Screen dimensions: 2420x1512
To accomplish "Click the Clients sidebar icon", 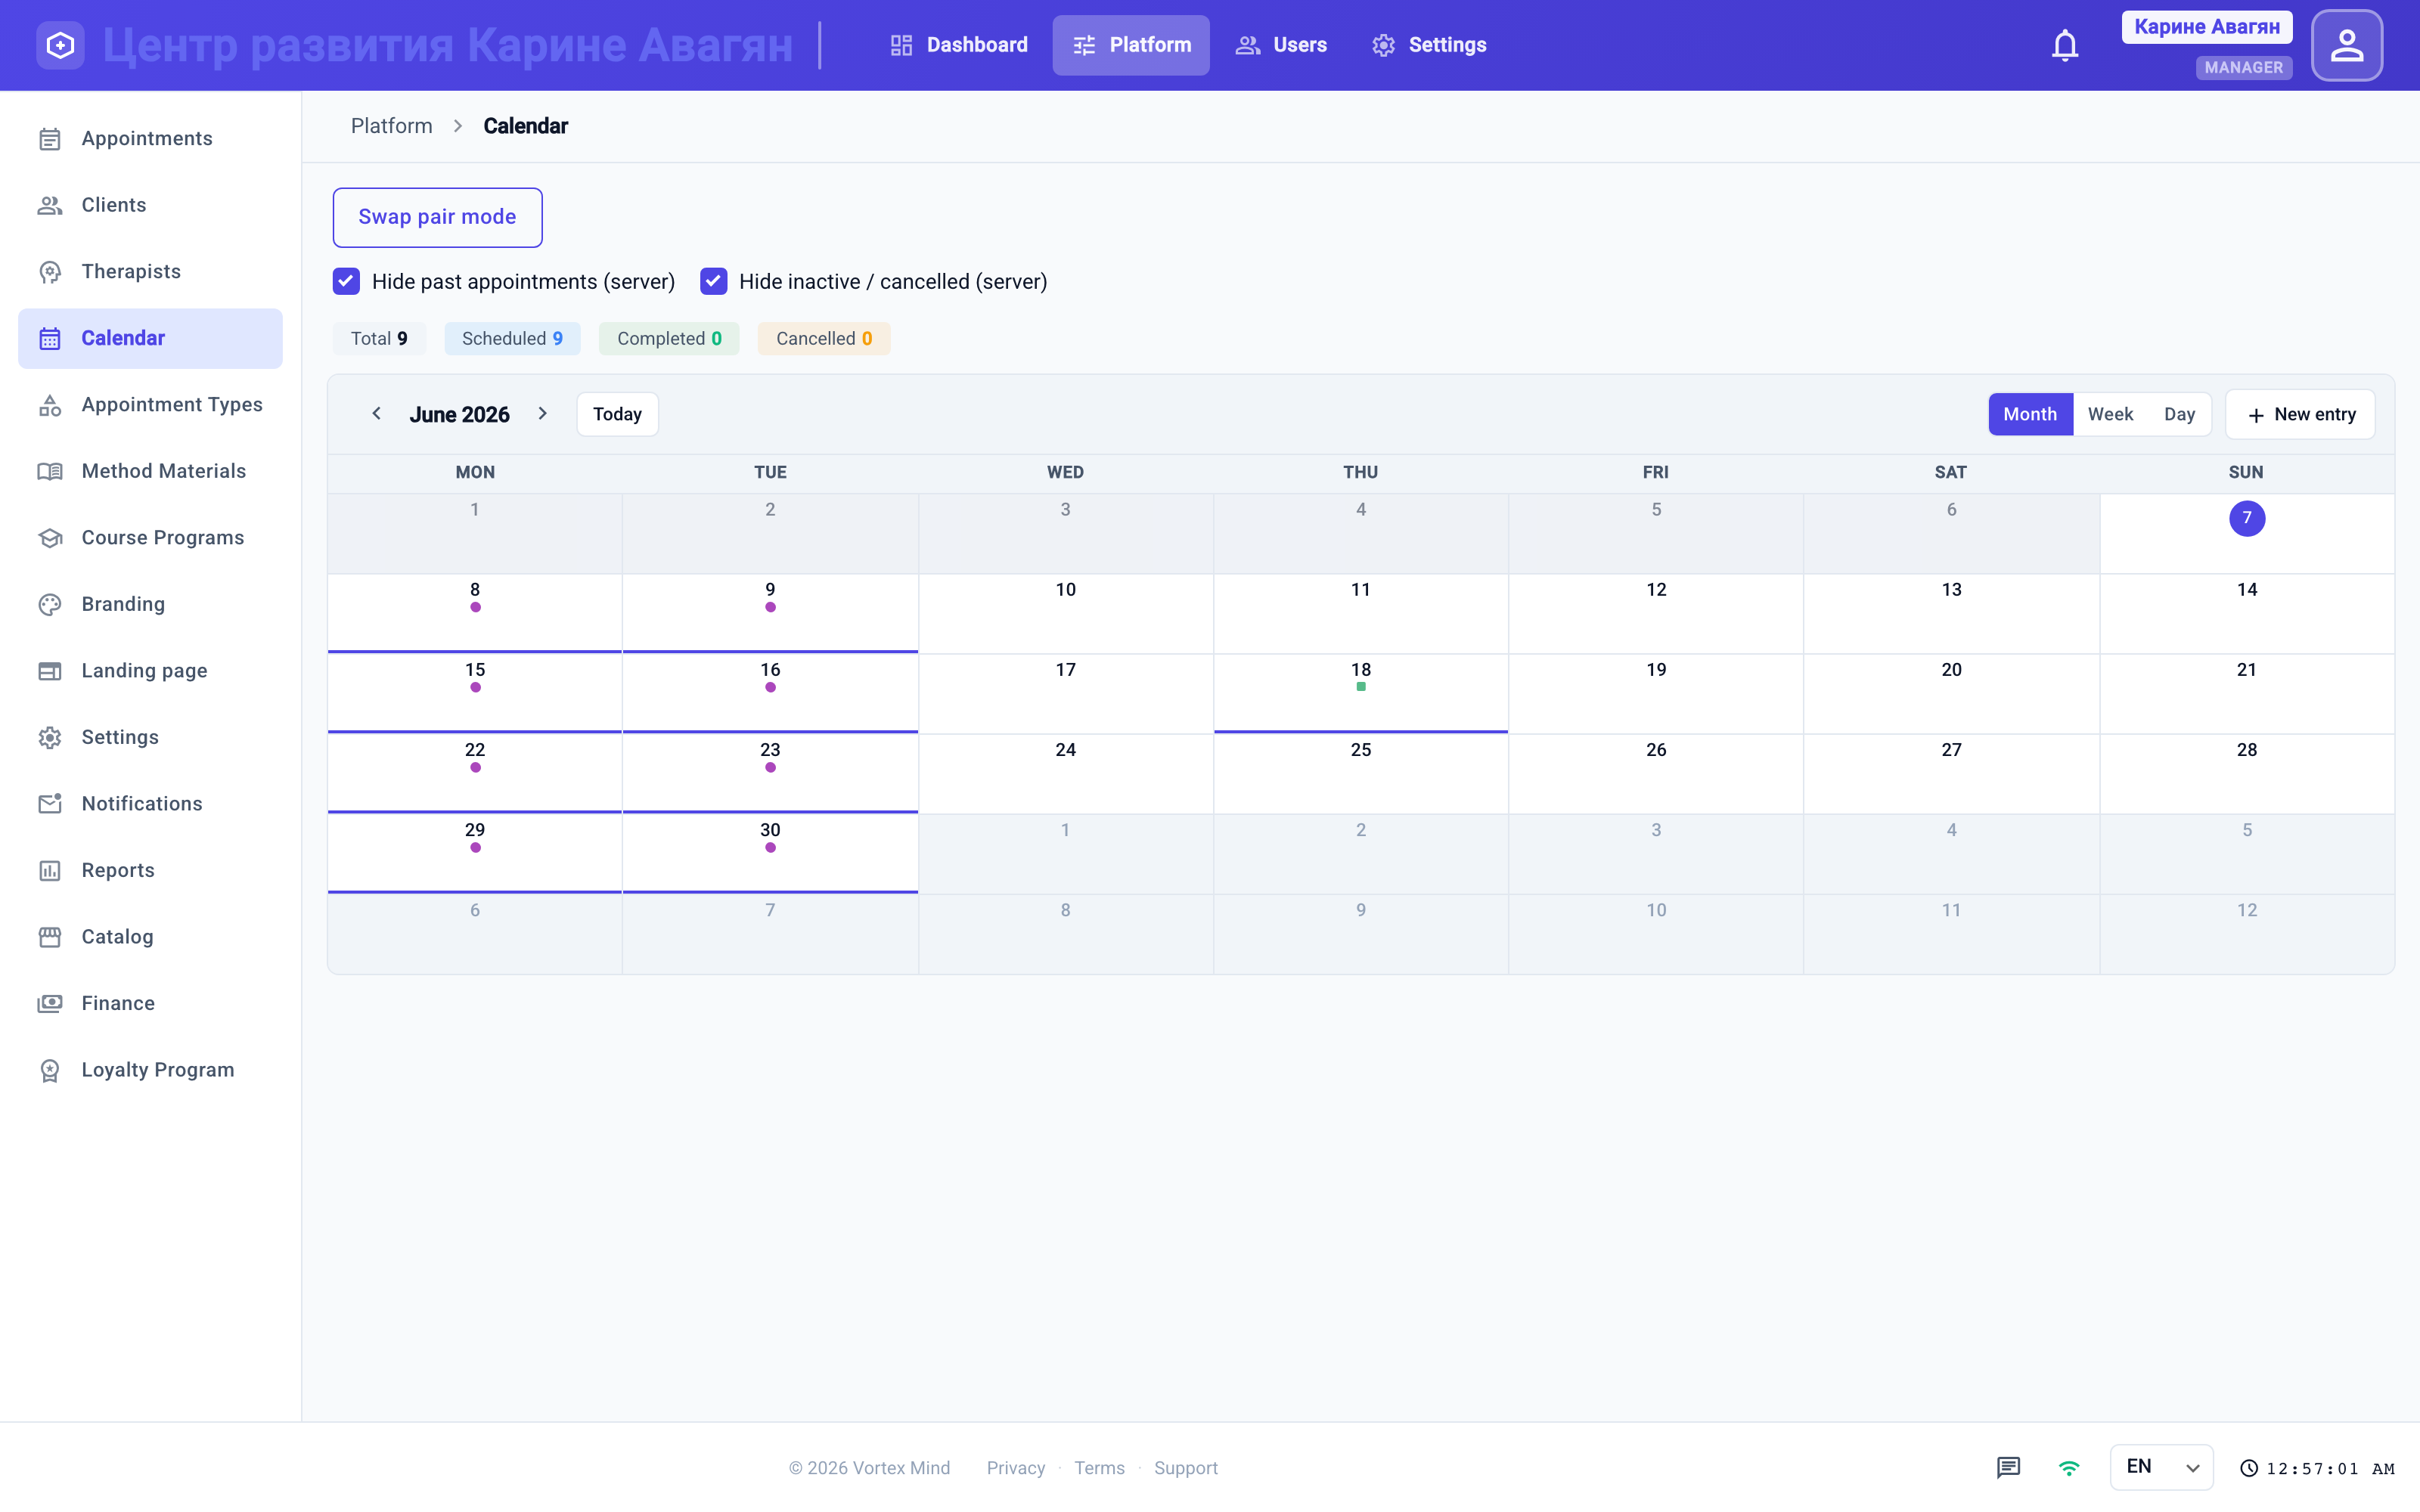I will [x=50, y=205].
